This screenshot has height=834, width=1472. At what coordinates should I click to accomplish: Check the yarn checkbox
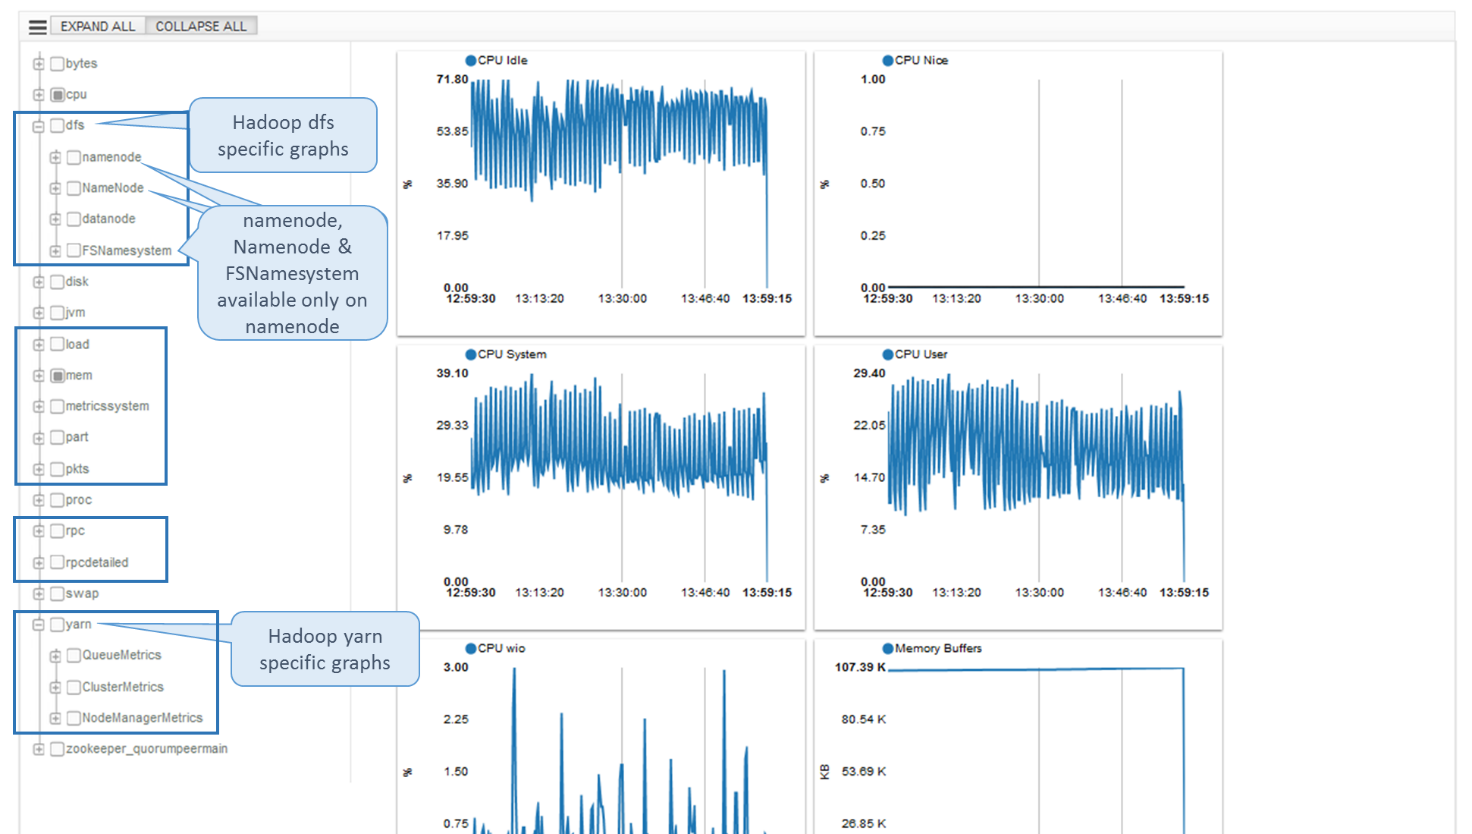(57, 625)
